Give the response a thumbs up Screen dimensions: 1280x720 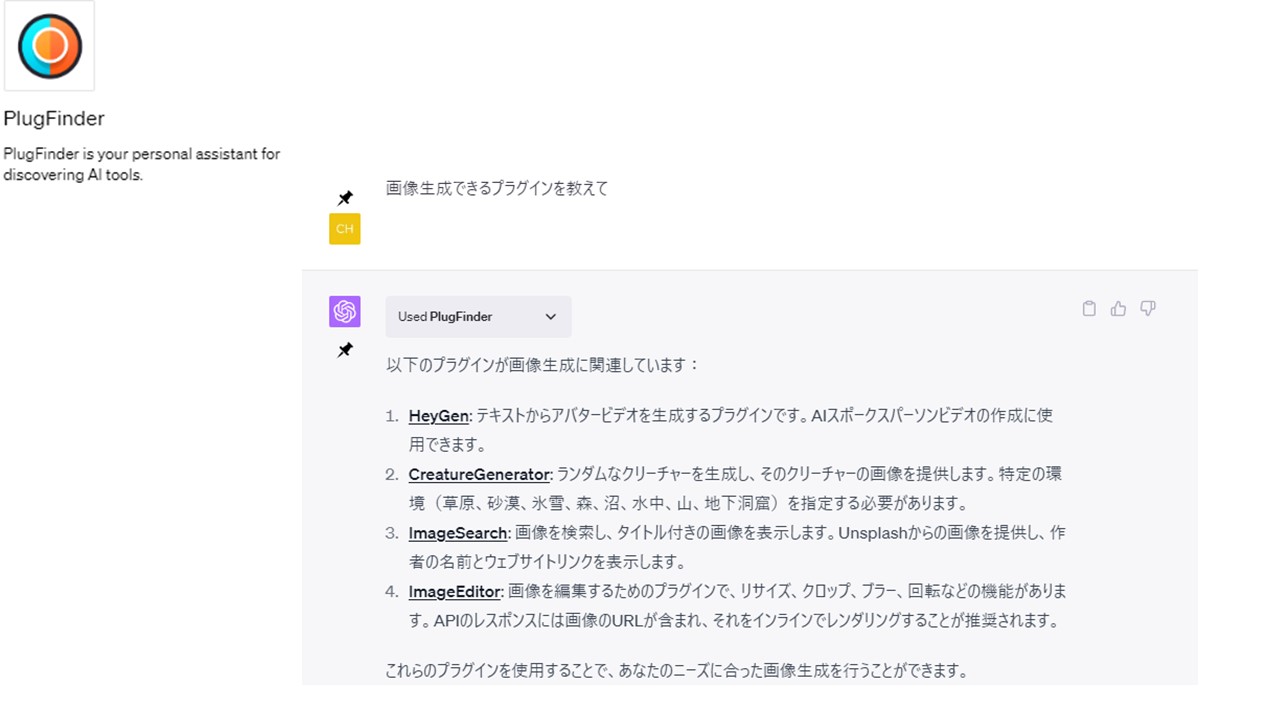tap(1118, 309)
